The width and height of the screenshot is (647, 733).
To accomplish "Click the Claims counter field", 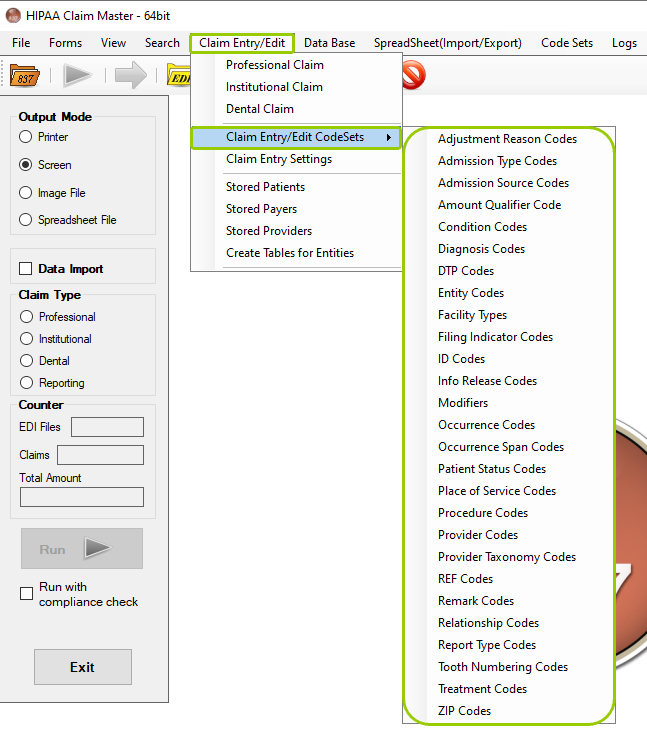I will (101, 455).
